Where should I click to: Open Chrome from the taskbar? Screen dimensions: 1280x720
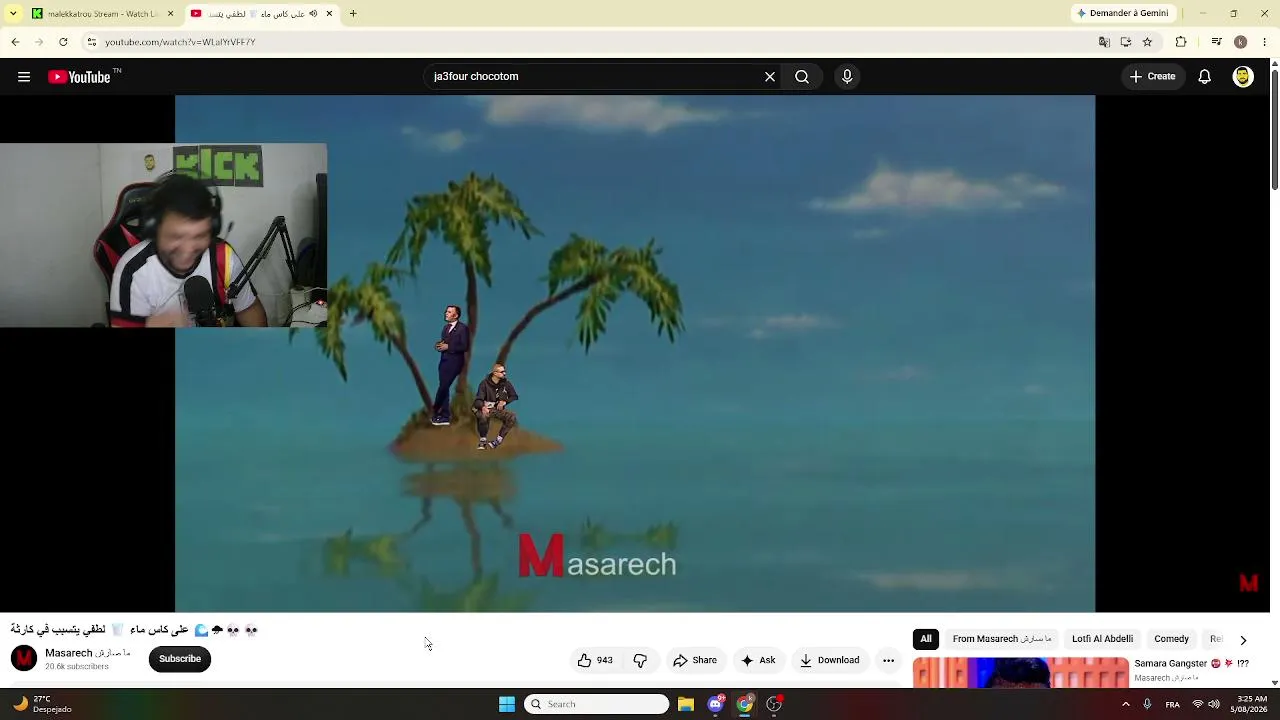click(745, 704)
